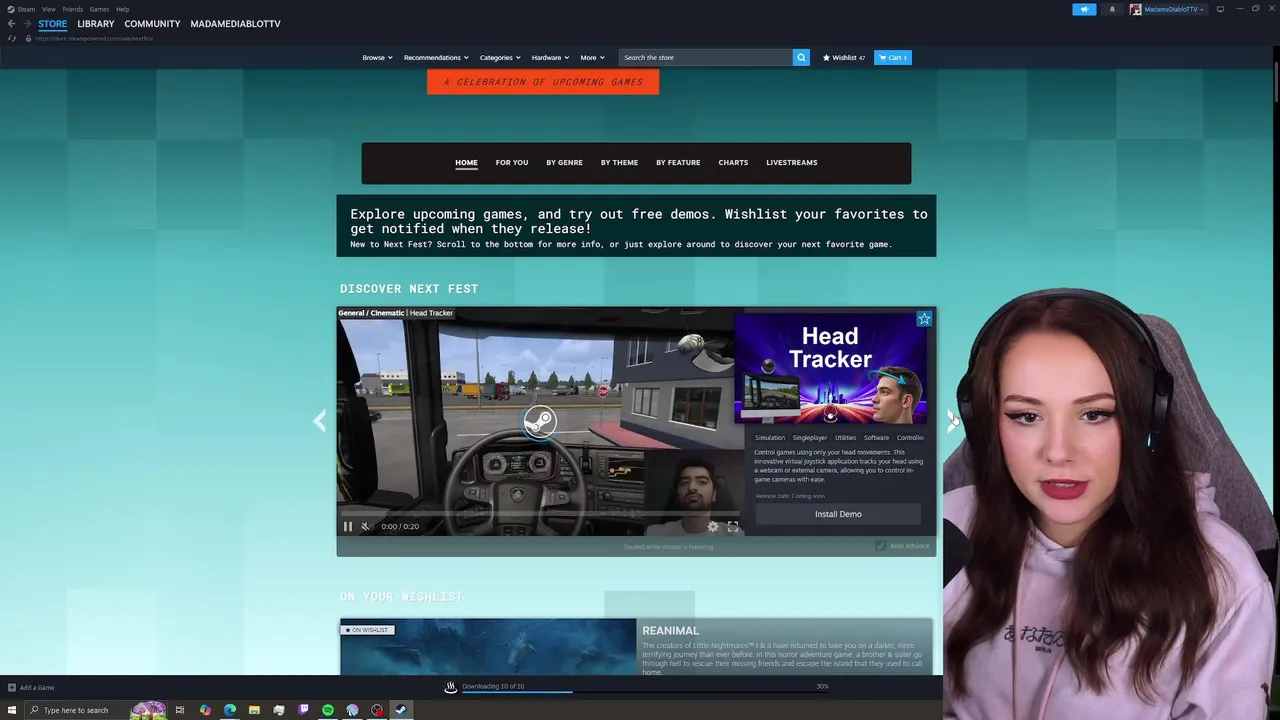Image resolution: width=1280 pixels, height=720 pixels.
Task: Open the BY THEME tab
Action: coord(619,163)
